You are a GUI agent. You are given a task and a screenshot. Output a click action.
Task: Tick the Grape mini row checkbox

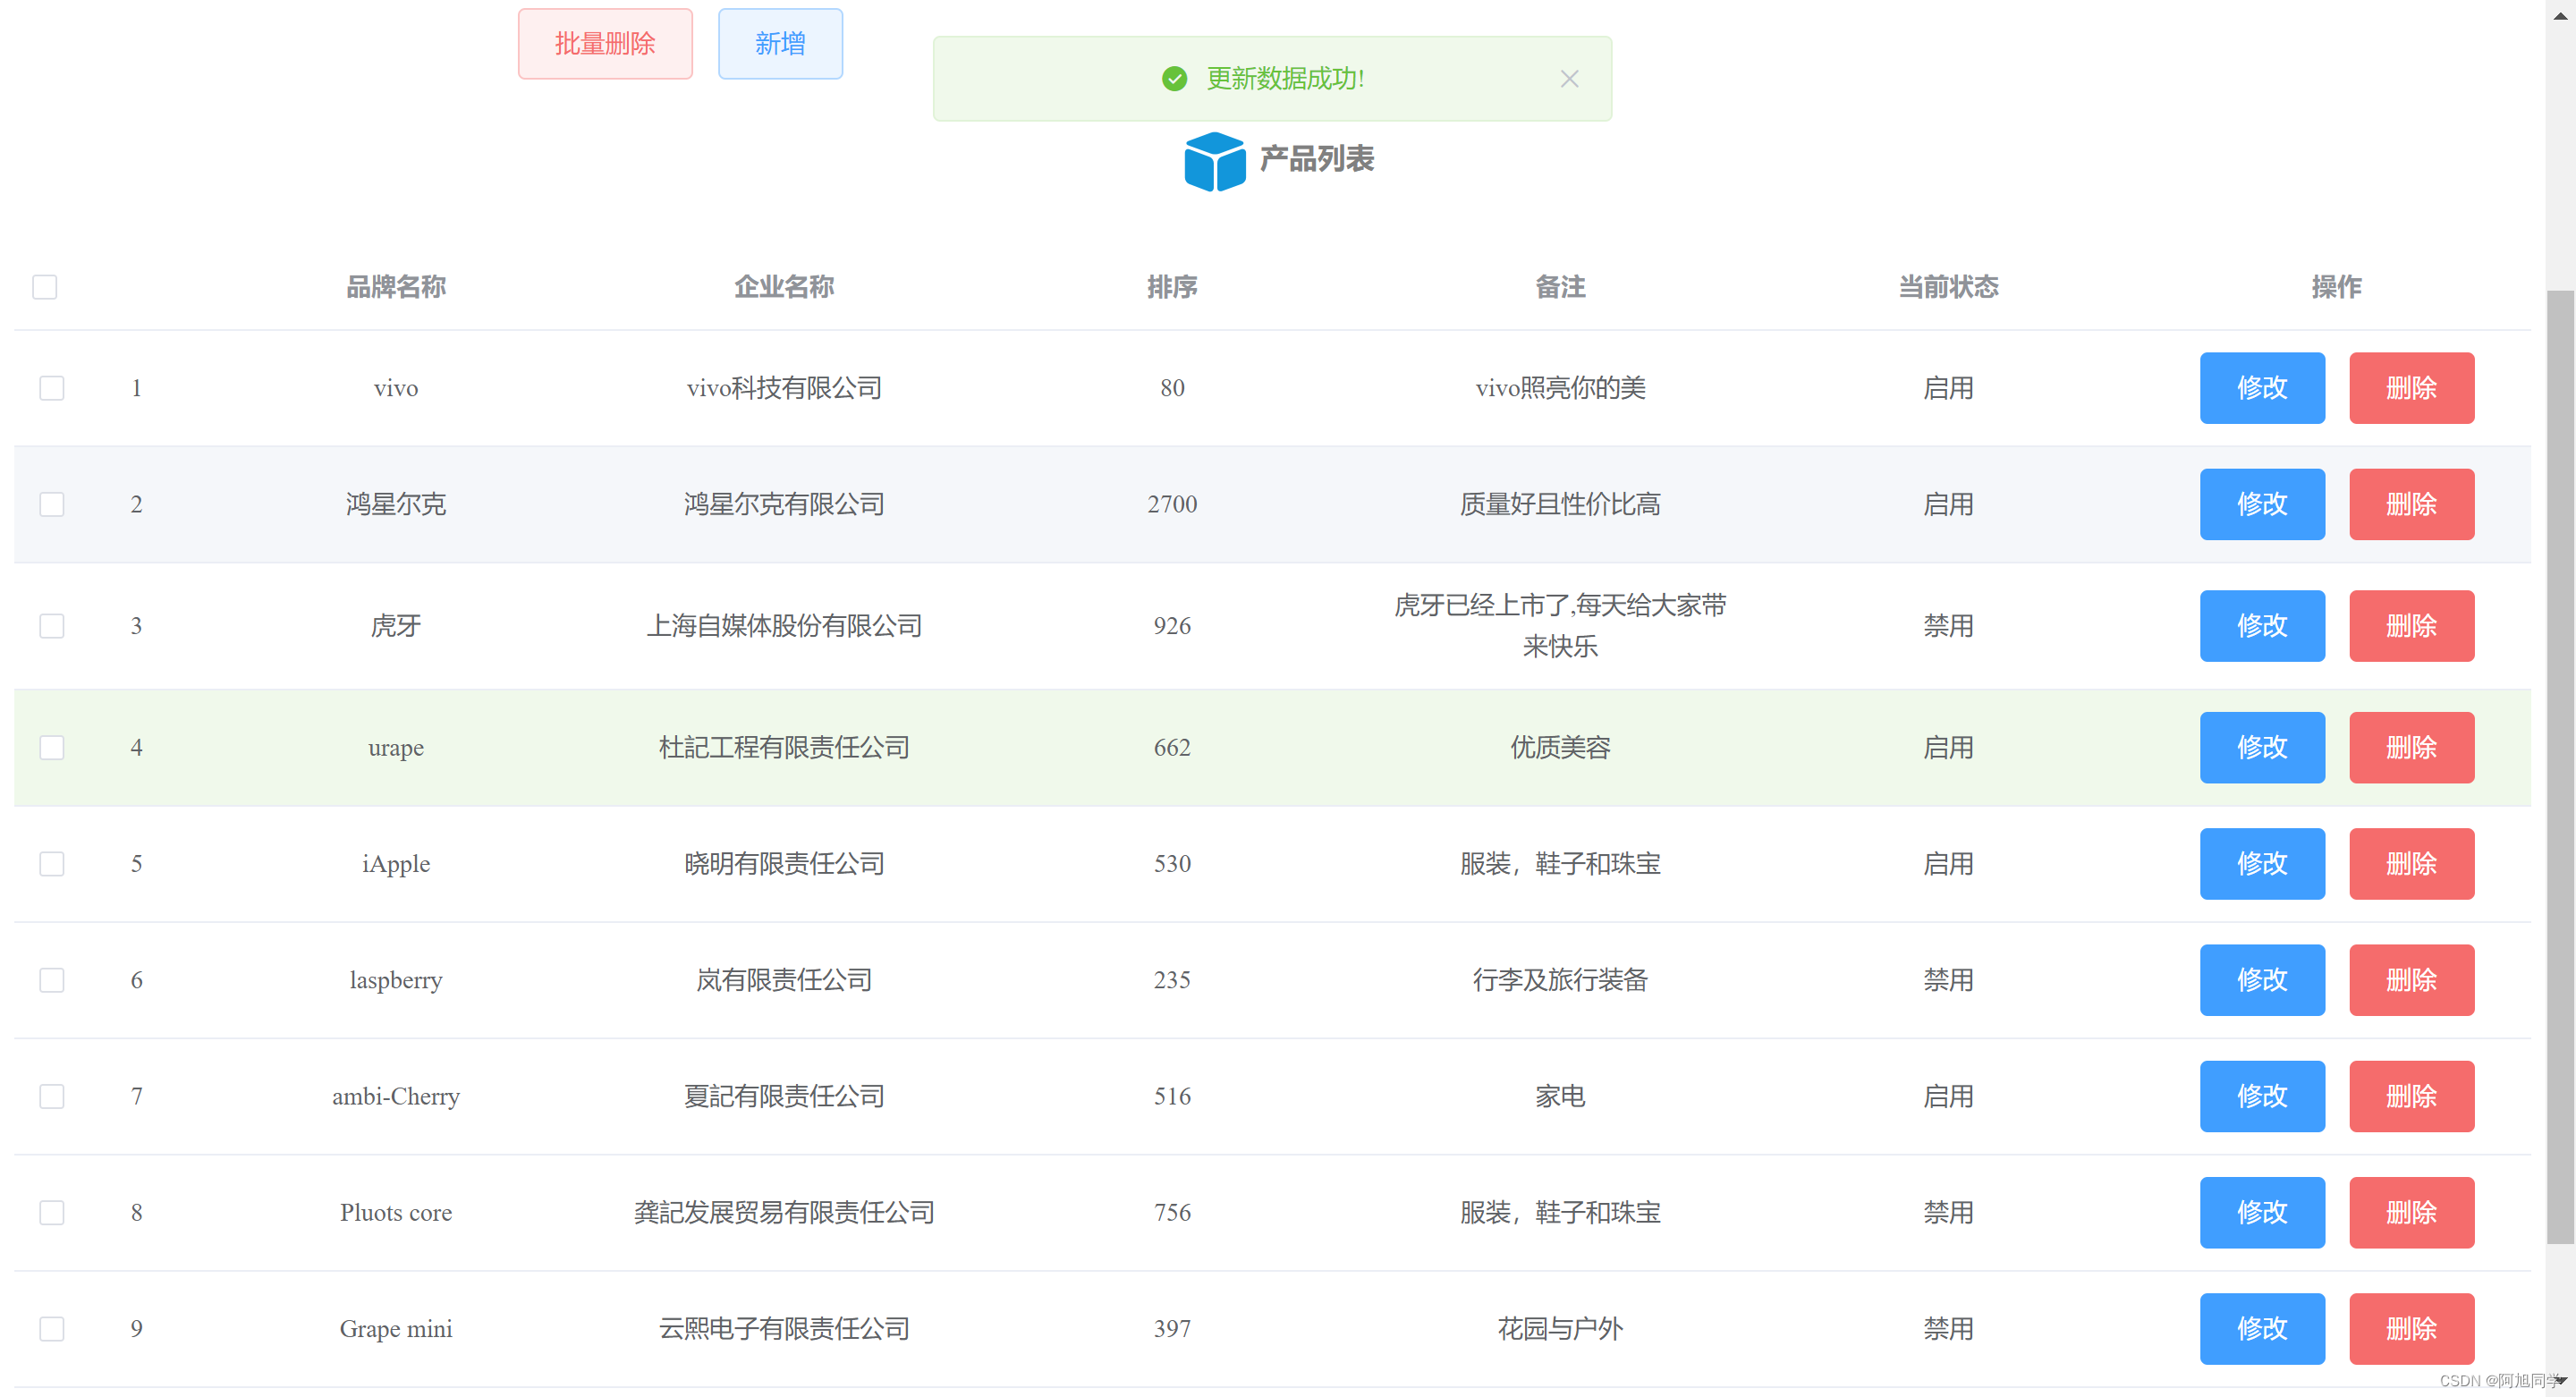tap(52, 1329)
